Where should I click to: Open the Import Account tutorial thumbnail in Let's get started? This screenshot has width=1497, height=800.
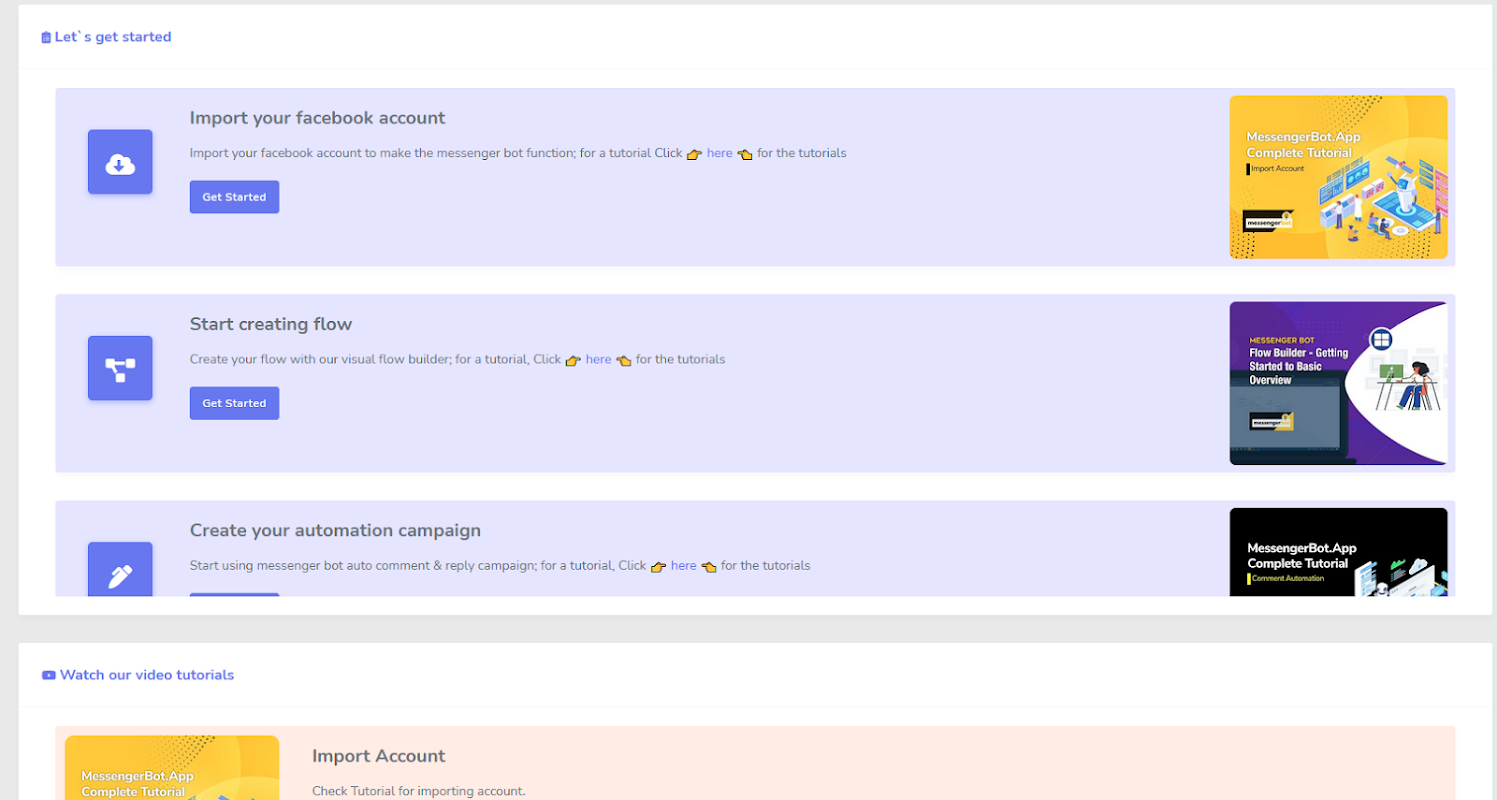(1338, 177)
